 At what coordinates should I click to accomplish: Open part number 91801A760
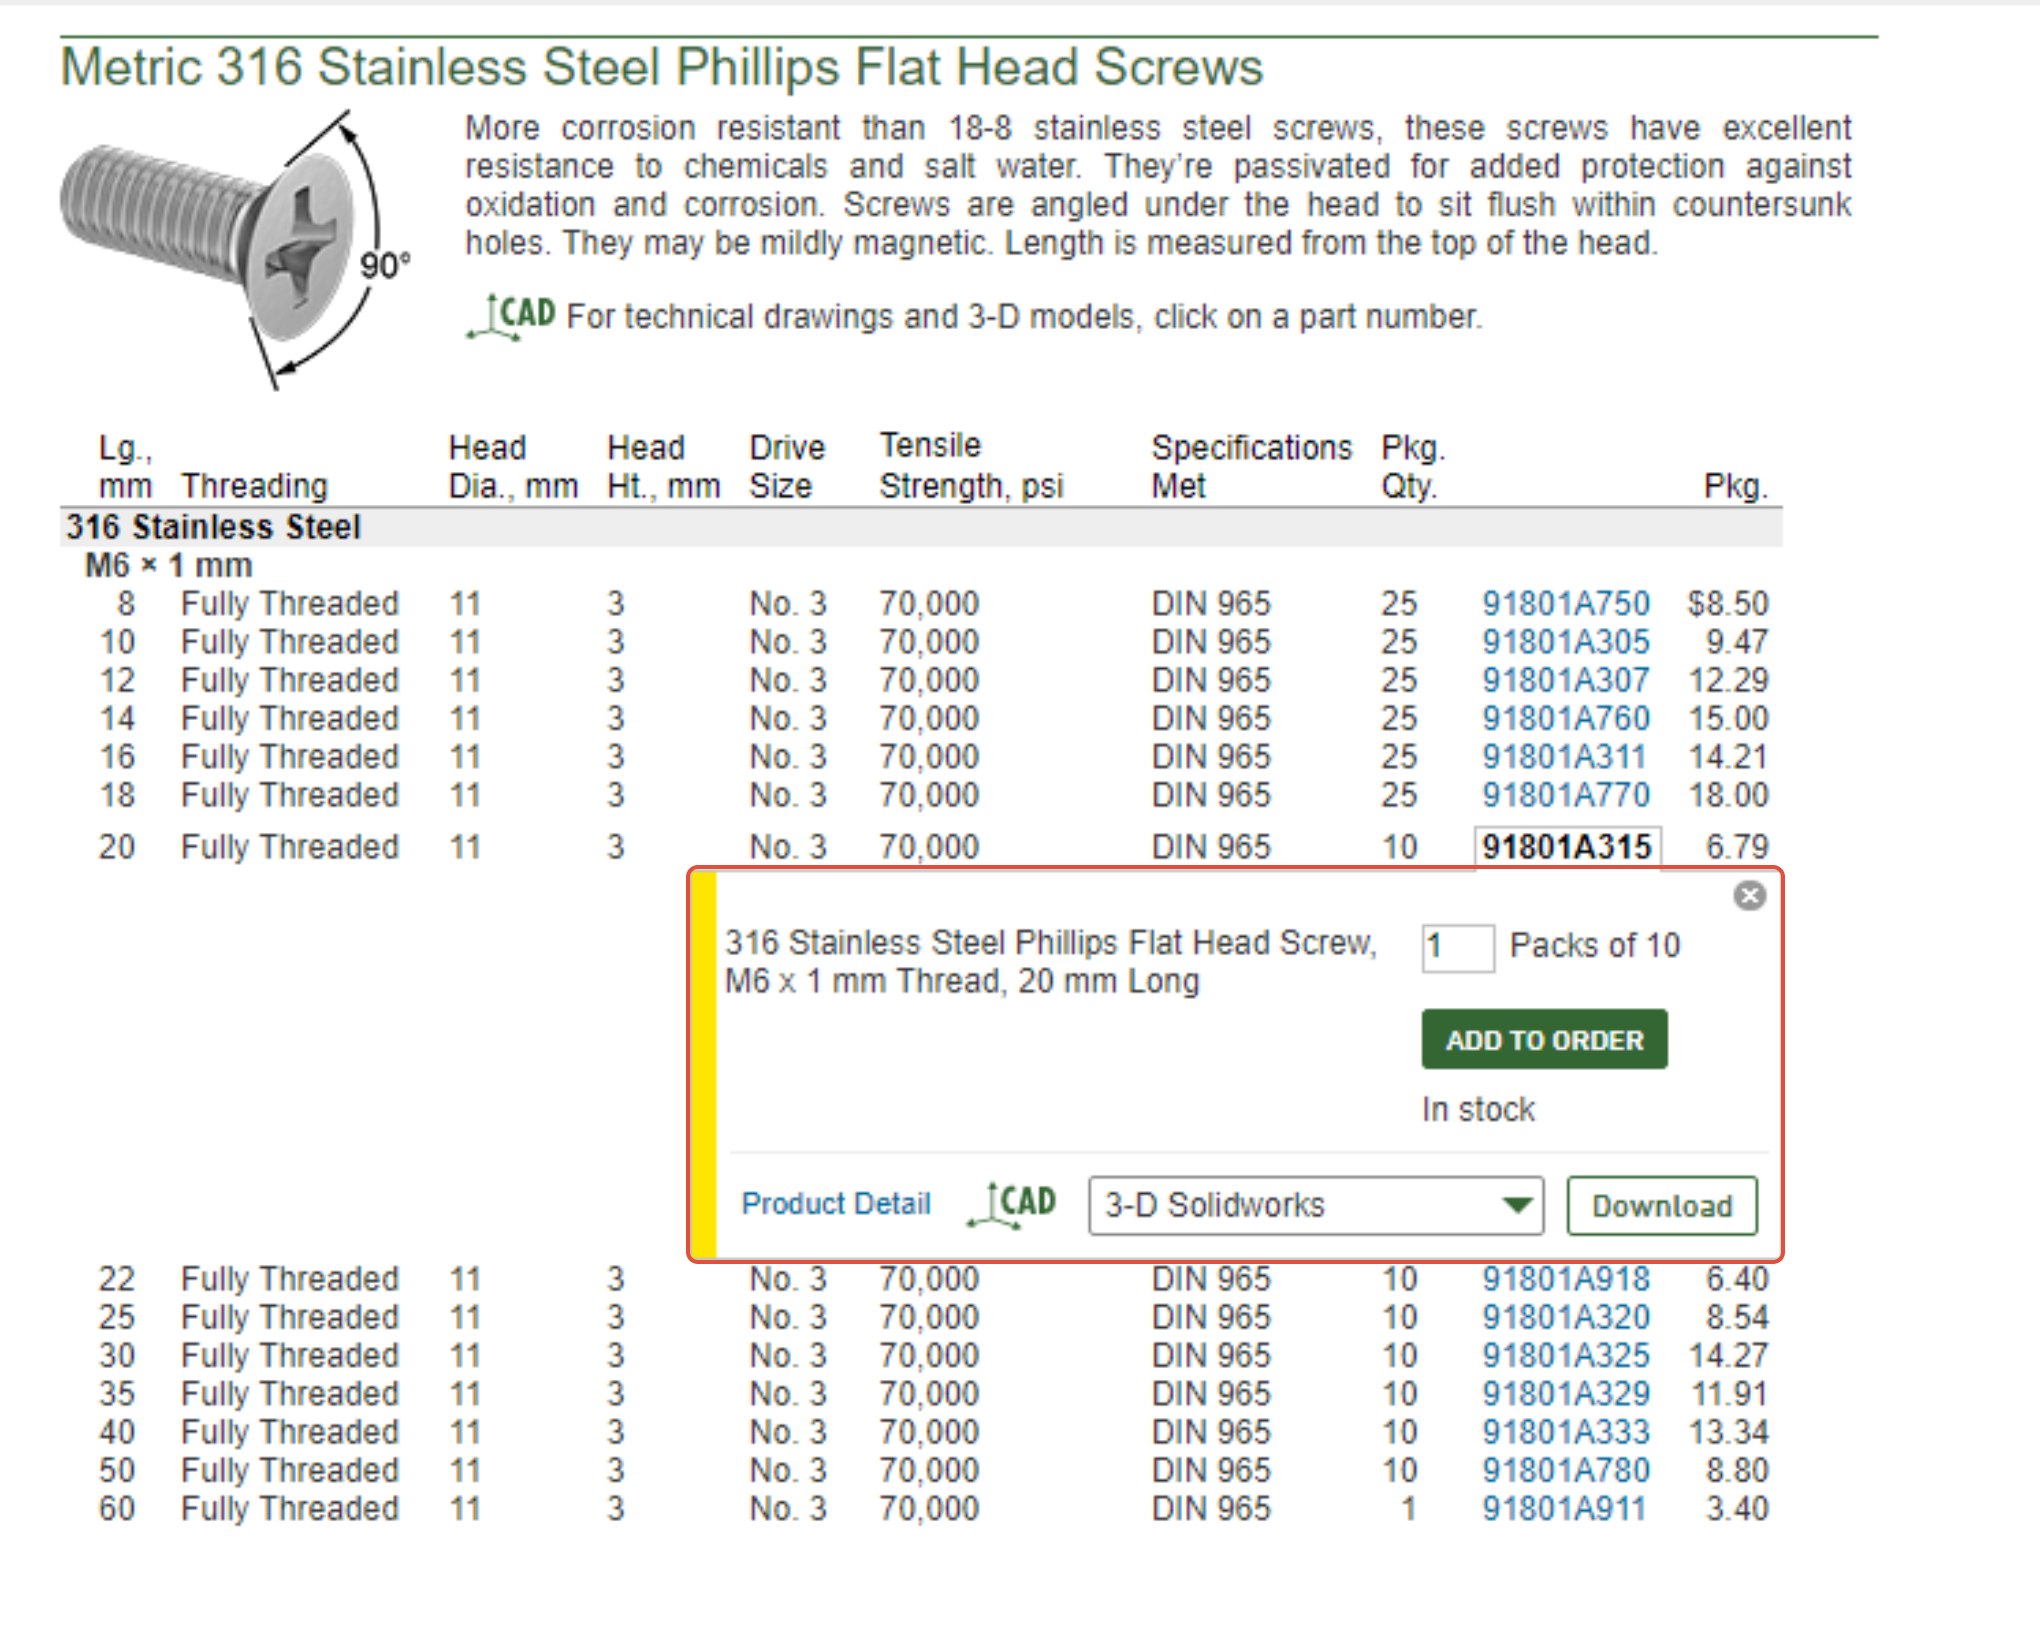coord(1565,718)
